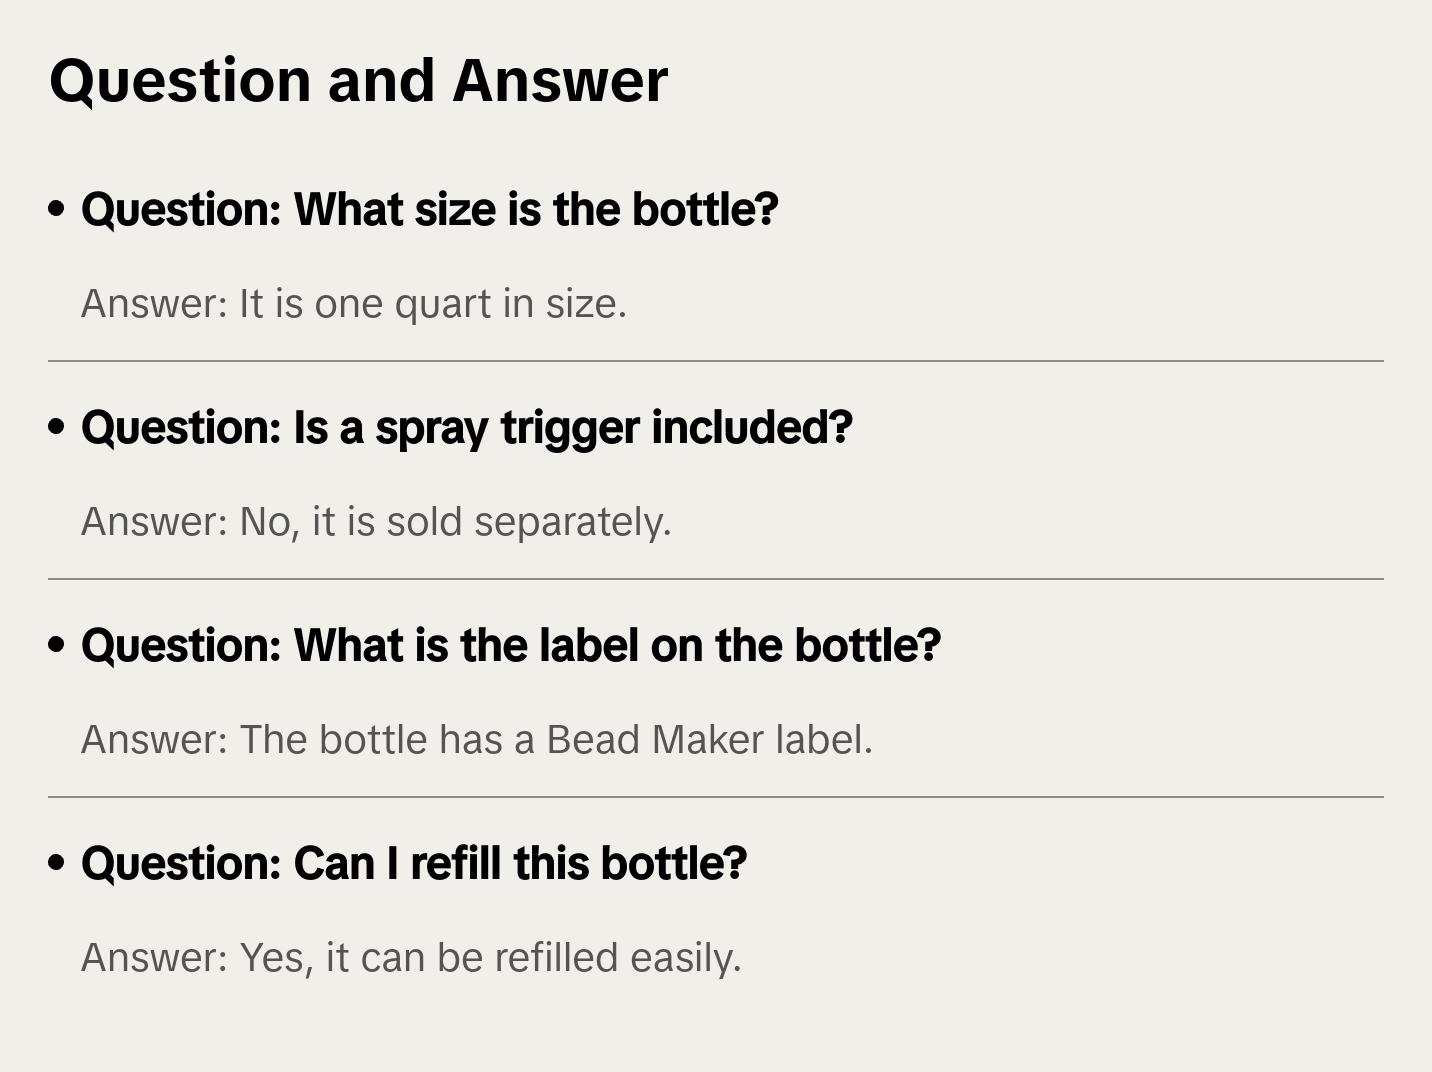Select the "Can I refill this bottle?" question
The width and height of the screenshot is (1432, 1072).
tap(413, 863)
